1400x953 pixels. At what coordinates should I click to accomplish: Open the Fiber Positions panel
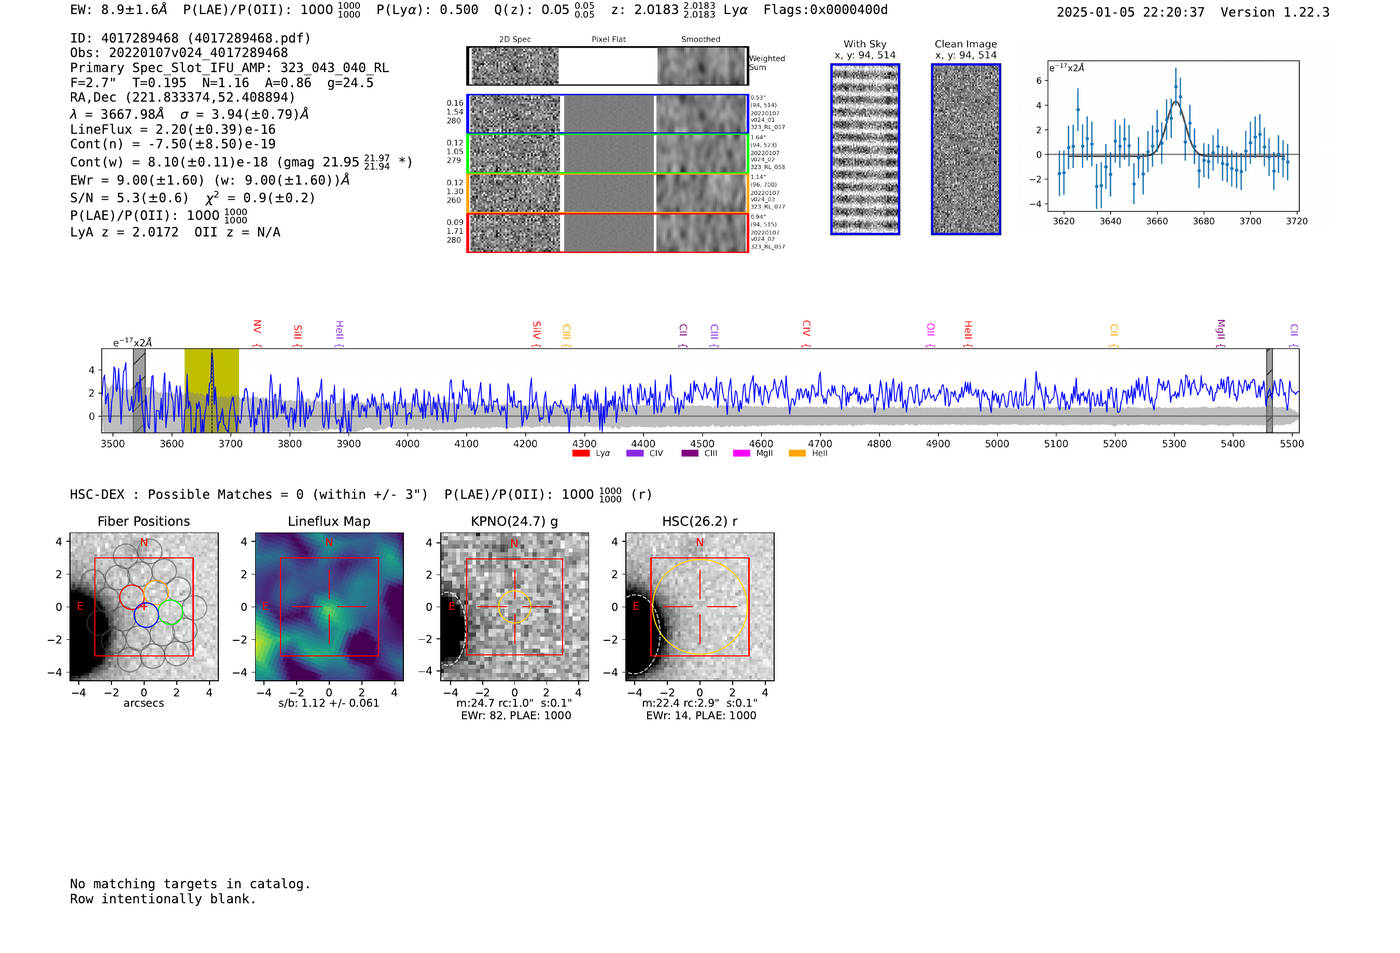pos(144,607)
